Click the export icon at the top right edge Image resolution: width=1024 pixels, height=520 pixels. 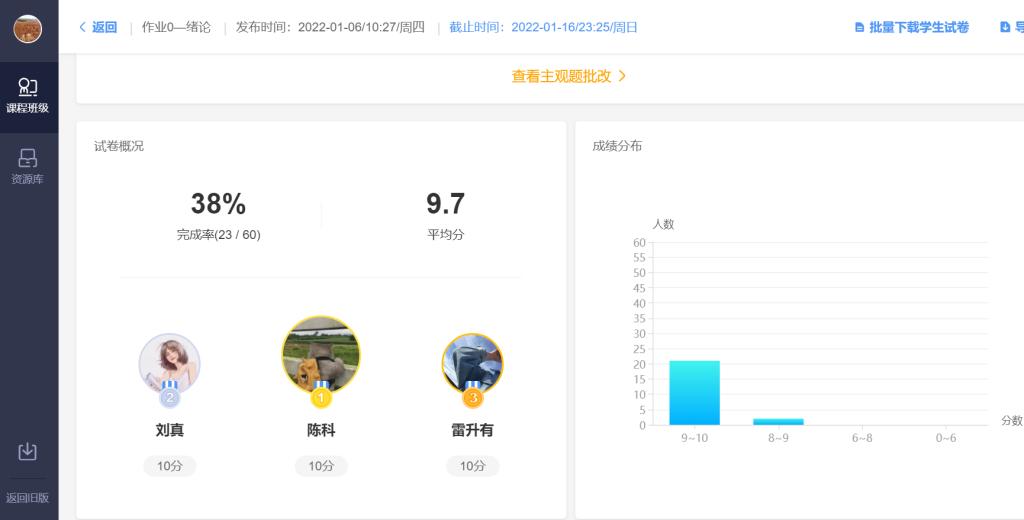click(x=1006, y=27)
